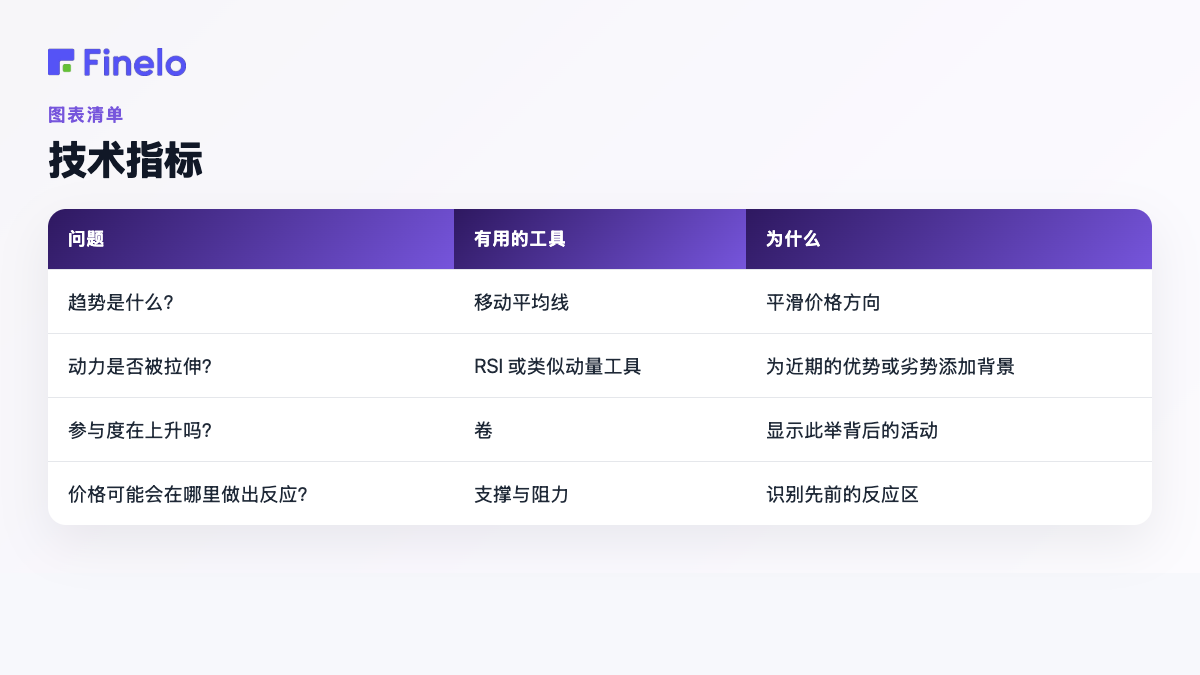Viewport: 1200px width, 675px height.
Task: Select the cell 平滑价格方向
Action: pos(949,302)
